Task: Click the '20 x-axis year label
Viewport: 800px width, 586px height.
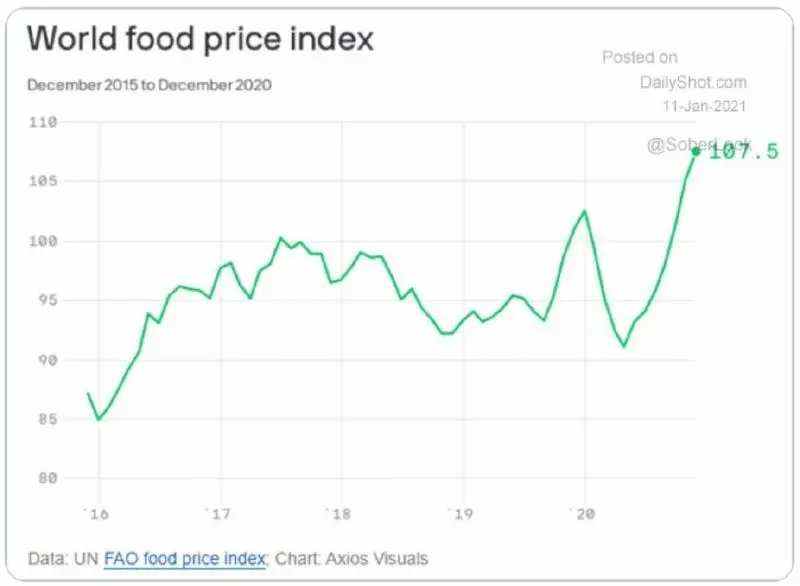Action: tap(583, 514)
